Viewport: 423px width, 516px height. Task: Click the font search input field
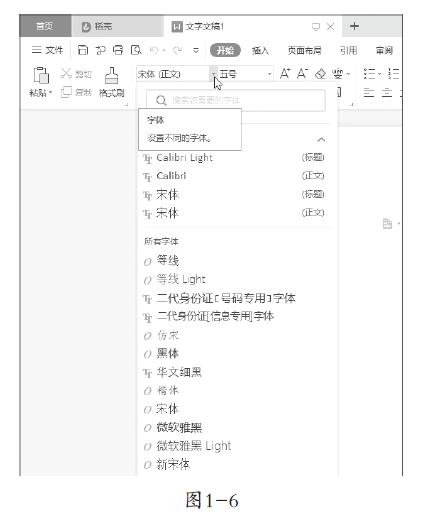tap(236, 100)
